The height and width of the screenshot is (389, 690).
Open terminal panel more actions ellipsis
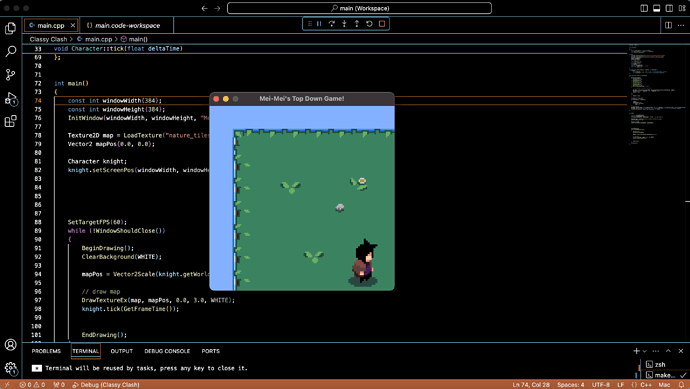[x=656, y=351]
